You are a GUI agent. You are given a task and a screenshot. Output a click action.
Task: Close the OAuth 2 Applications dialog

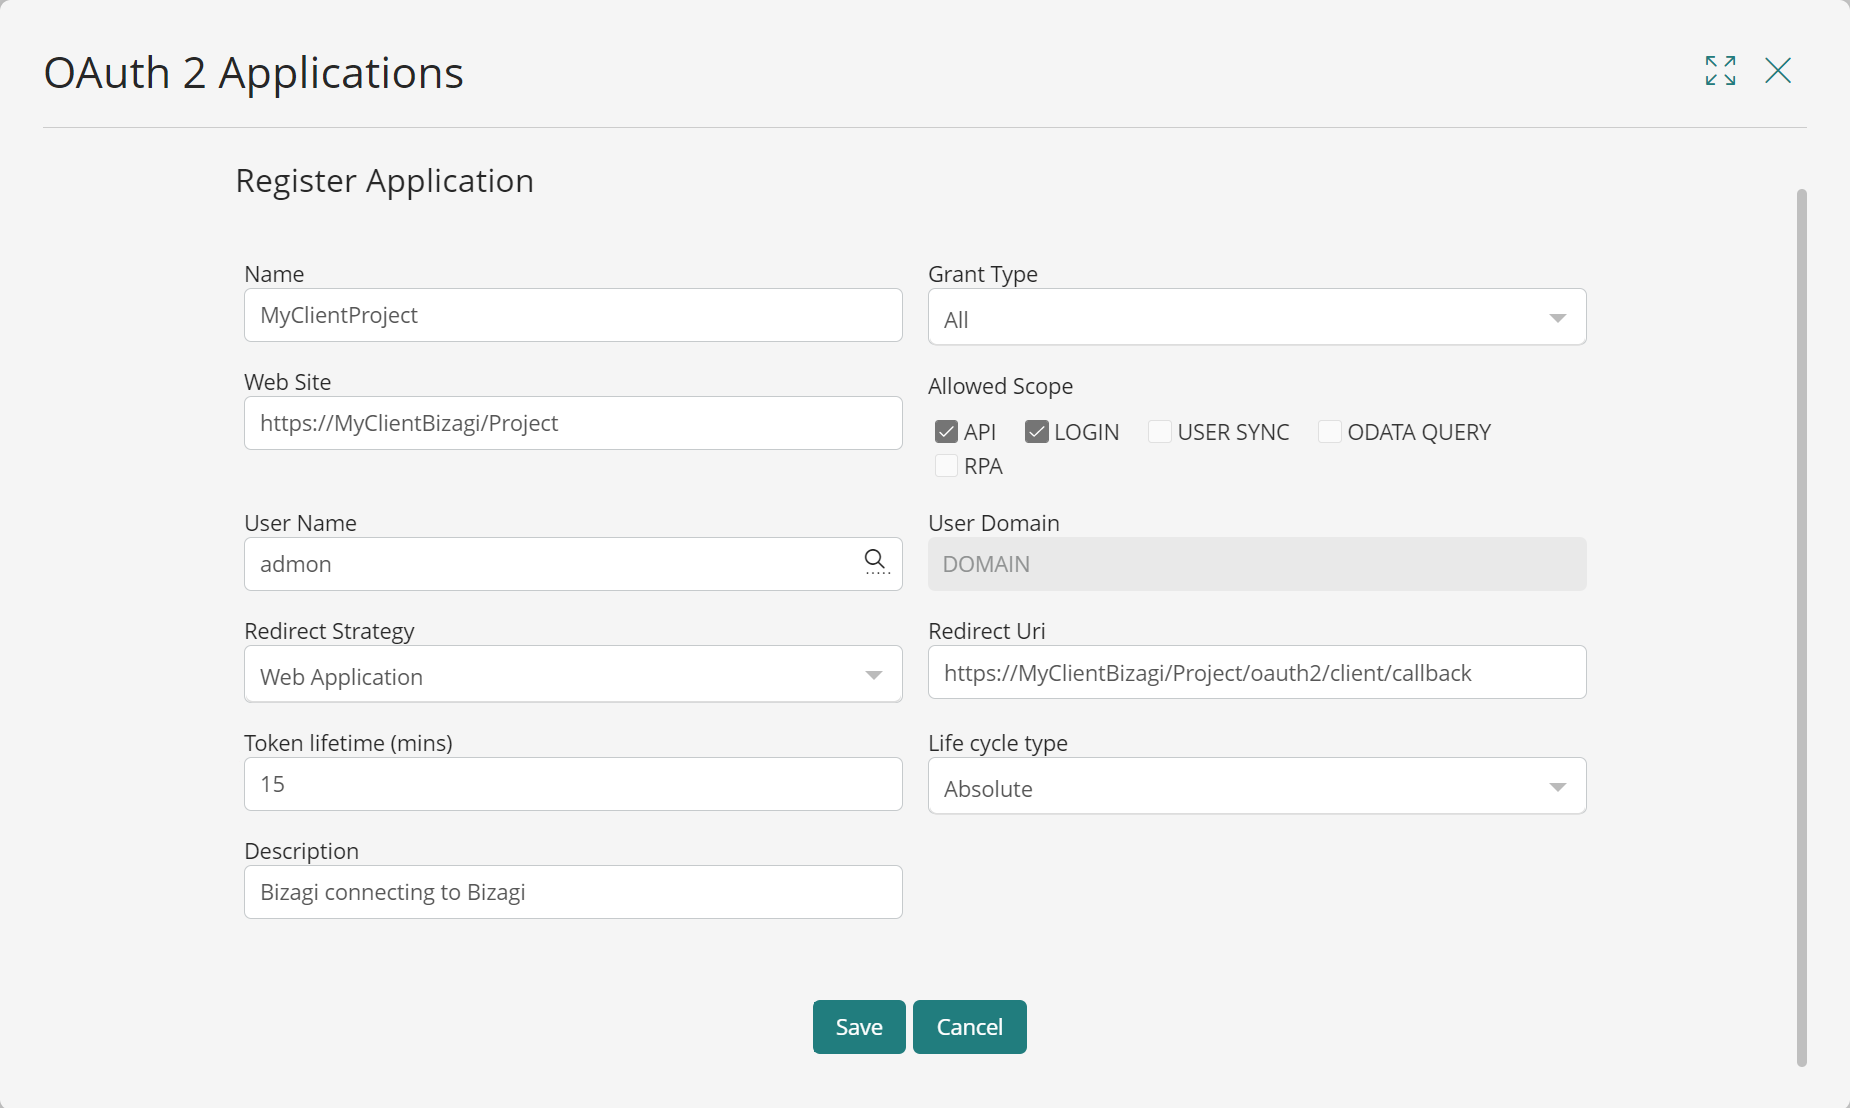1778,70
